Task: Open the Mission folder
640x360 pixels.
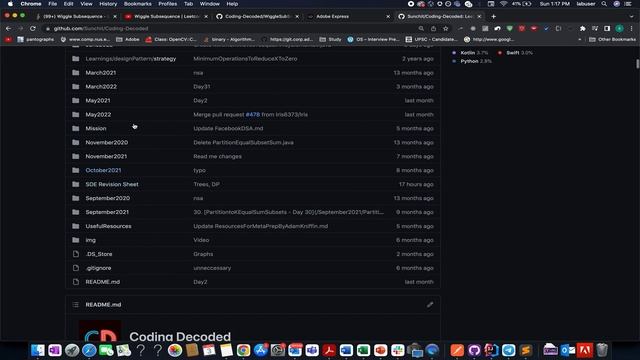Action: click(x=96, y=128)
